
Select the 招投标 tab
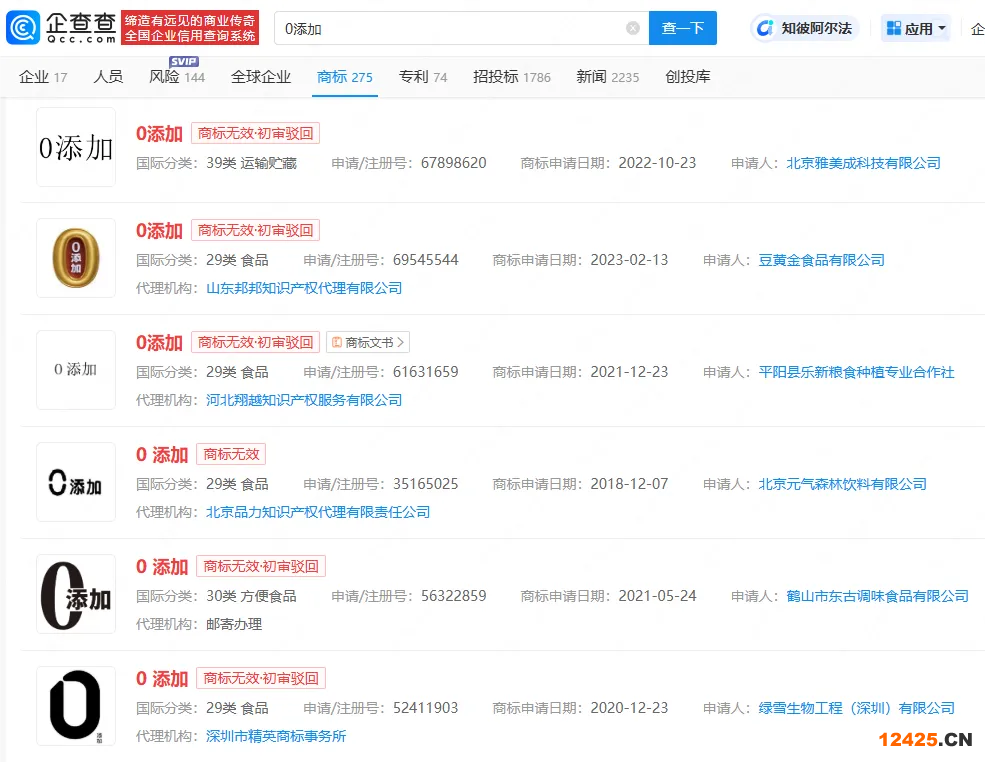pyautogui.click(x=511, y=77)
